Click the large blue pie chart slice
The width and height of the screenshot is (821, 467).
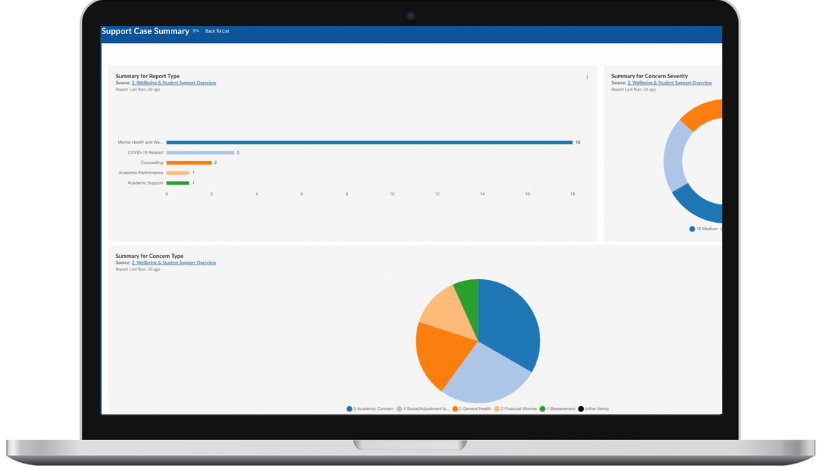(x=510, y=322)
